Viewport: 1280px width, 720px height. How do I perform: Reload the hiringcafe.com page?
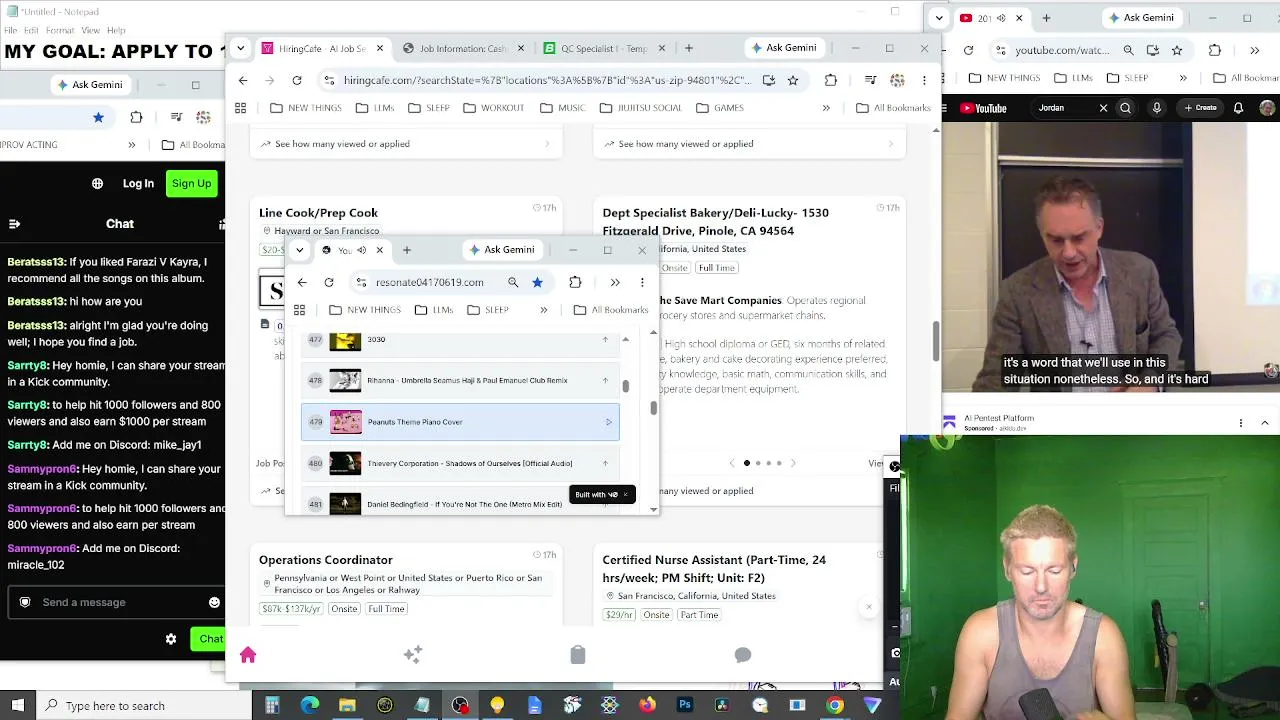(x=297, y=80)
